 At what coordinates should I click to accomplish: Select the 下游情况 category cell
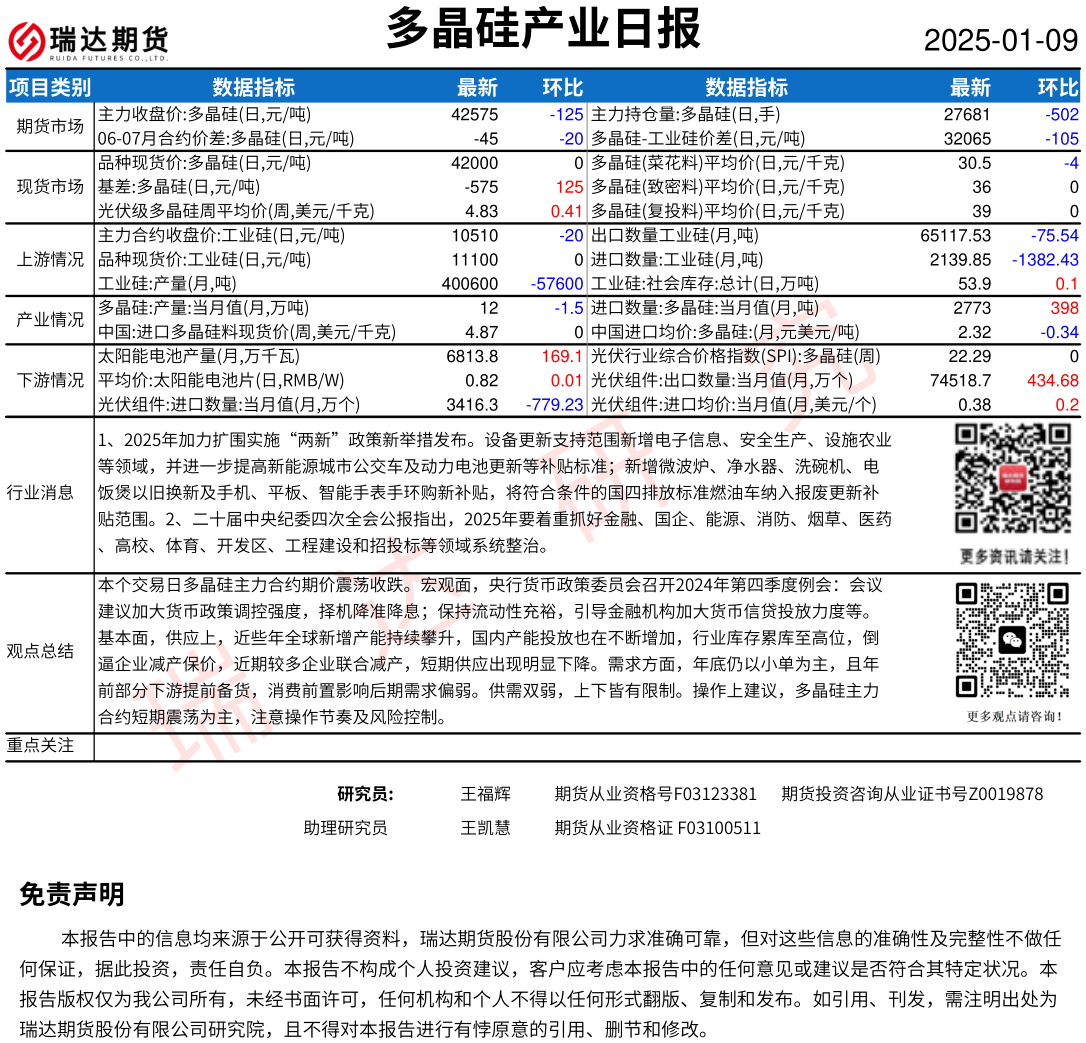point(50,380)
